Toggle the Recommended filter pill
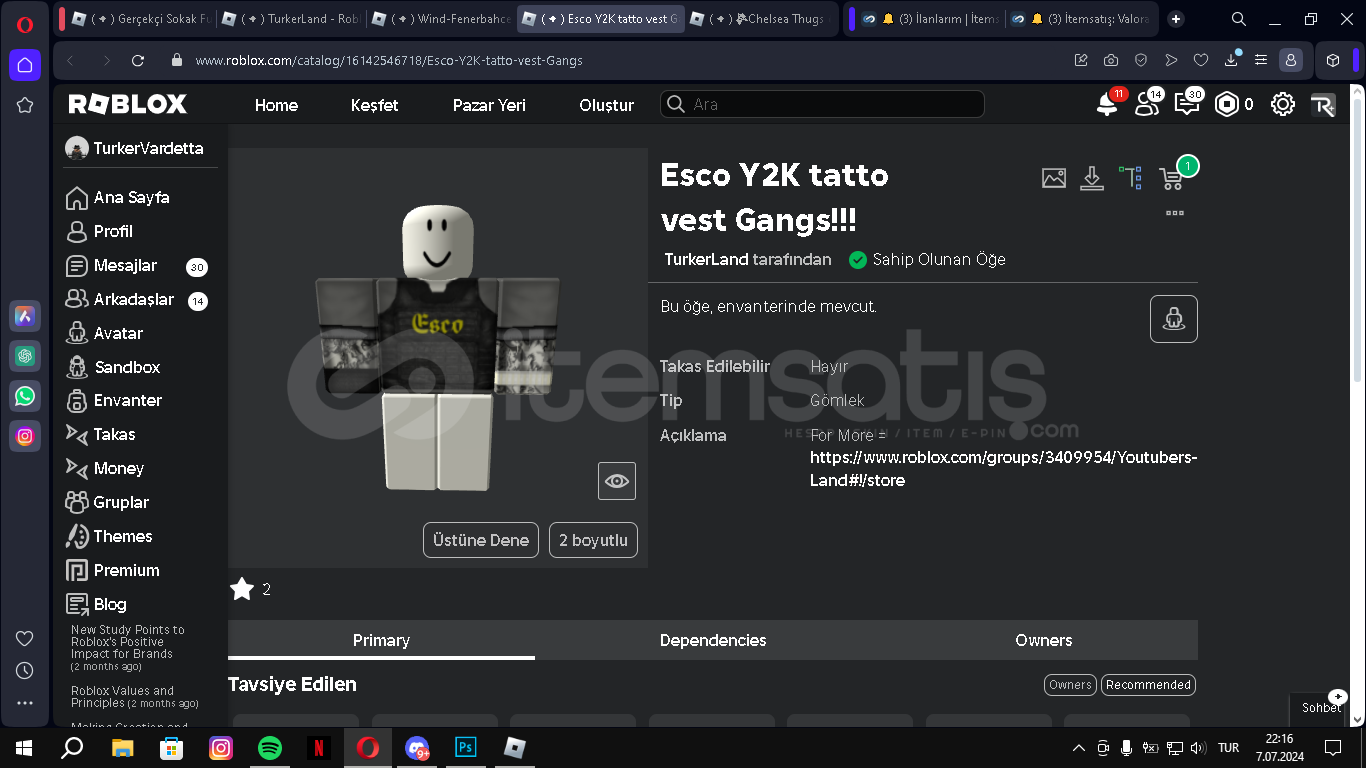Viewport: 1366px width, 768px height. (1148, 685)
